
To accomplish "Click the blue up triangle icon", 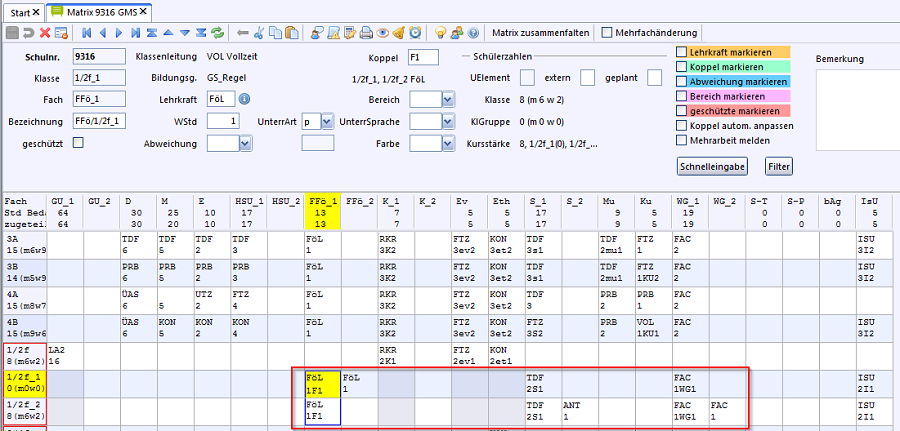I will tap(168, 33).
